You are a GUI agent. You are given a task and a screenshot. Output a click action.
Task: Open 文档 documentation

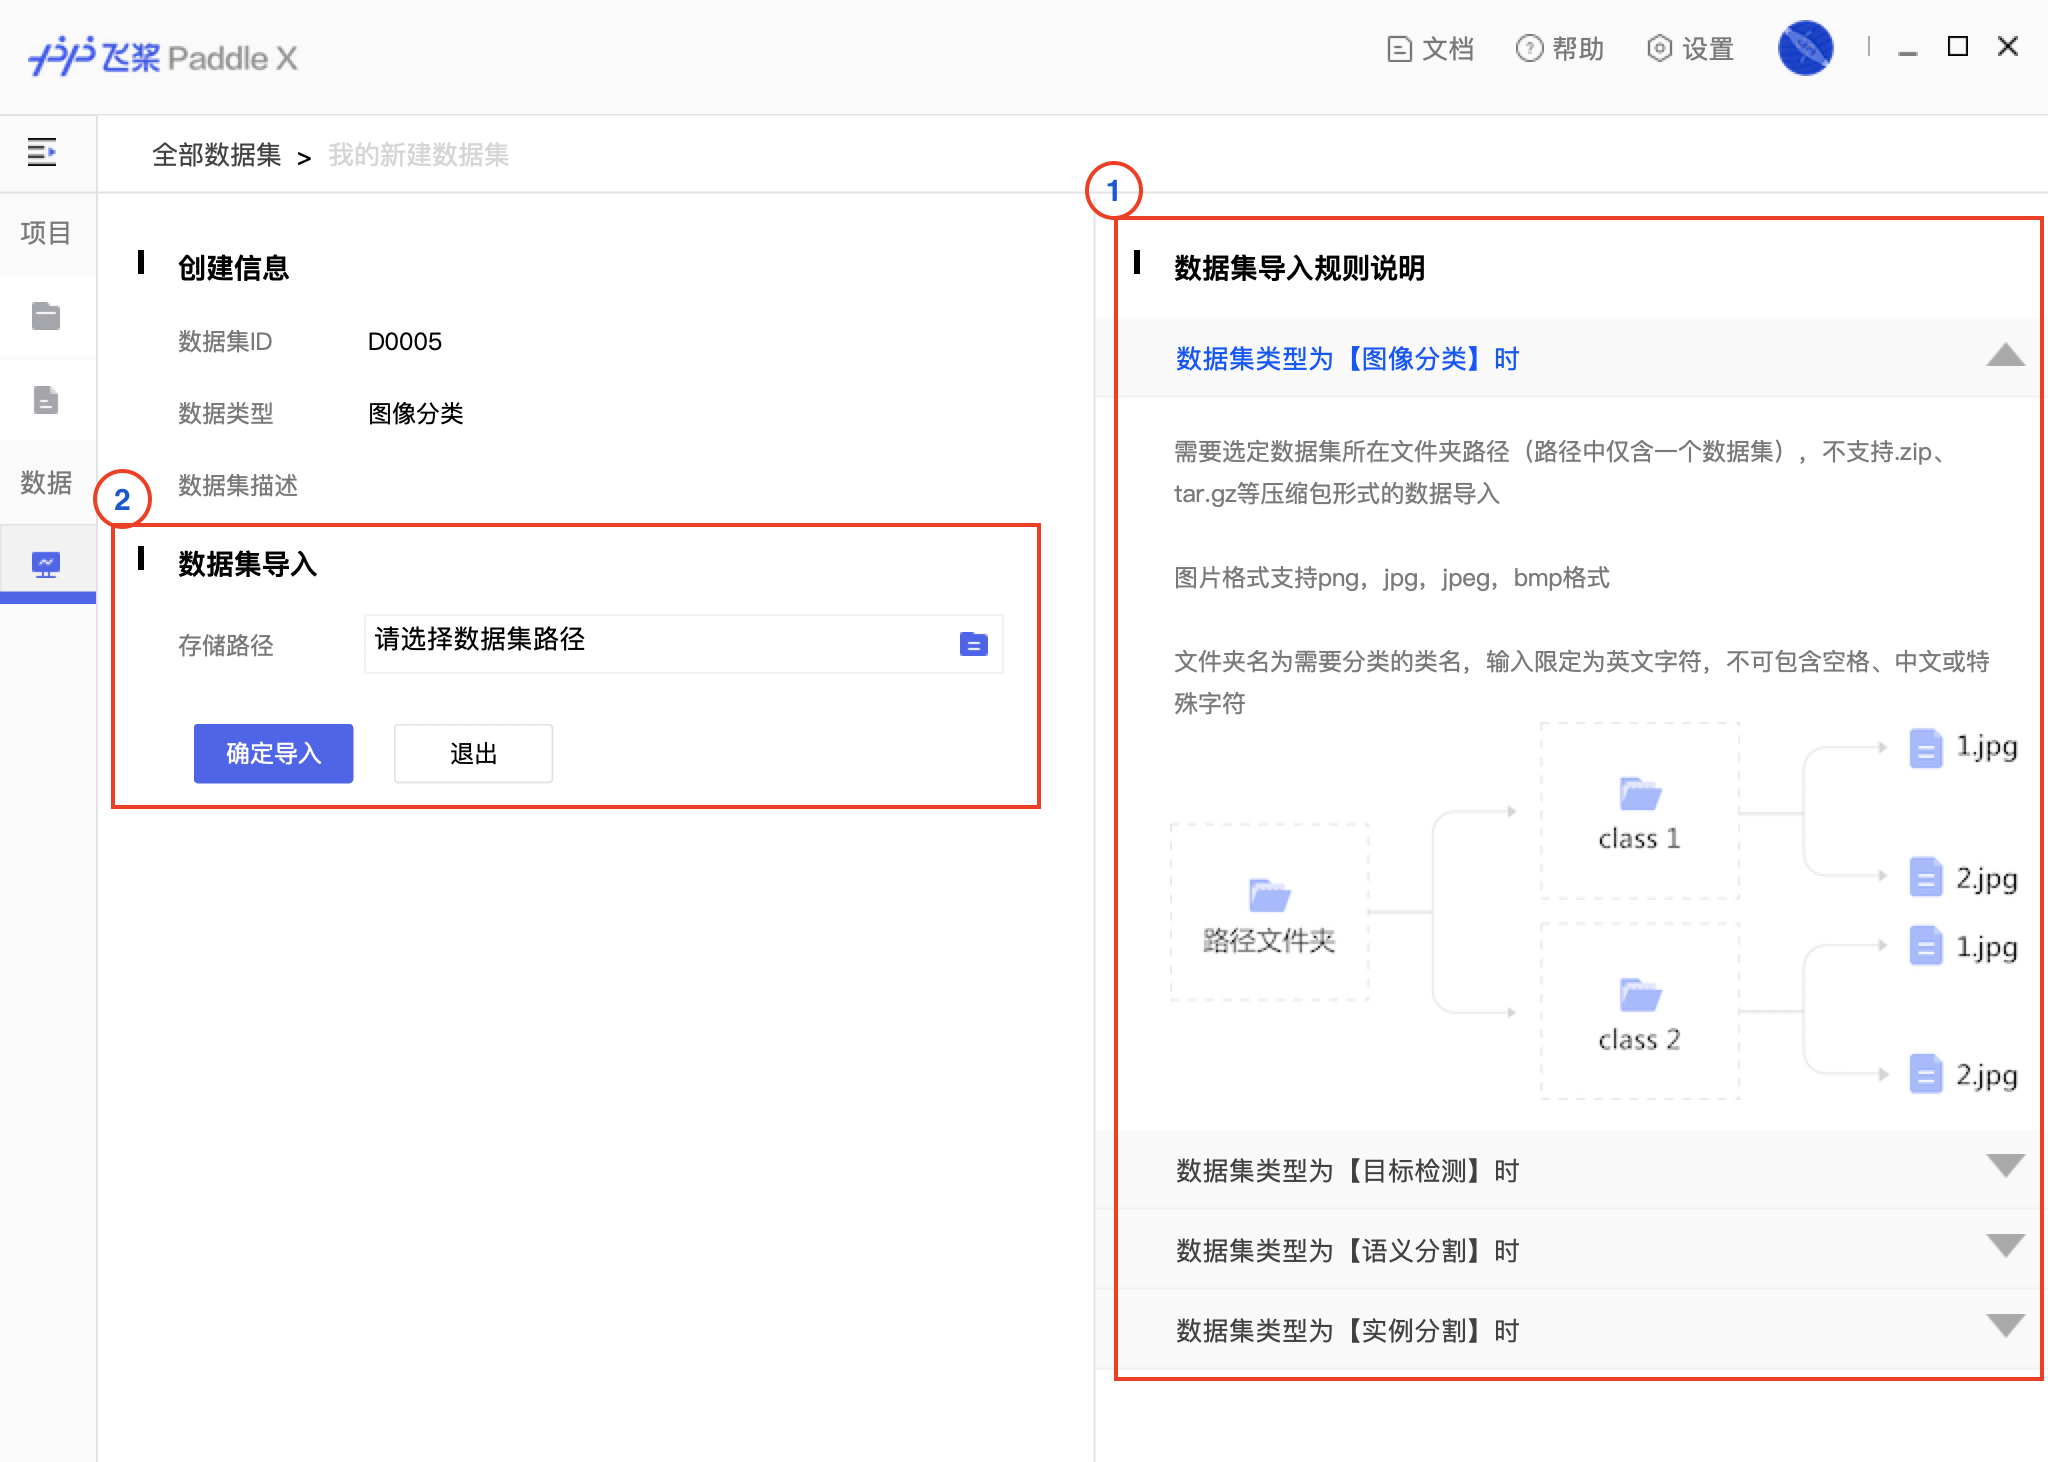pos(1431,48)
